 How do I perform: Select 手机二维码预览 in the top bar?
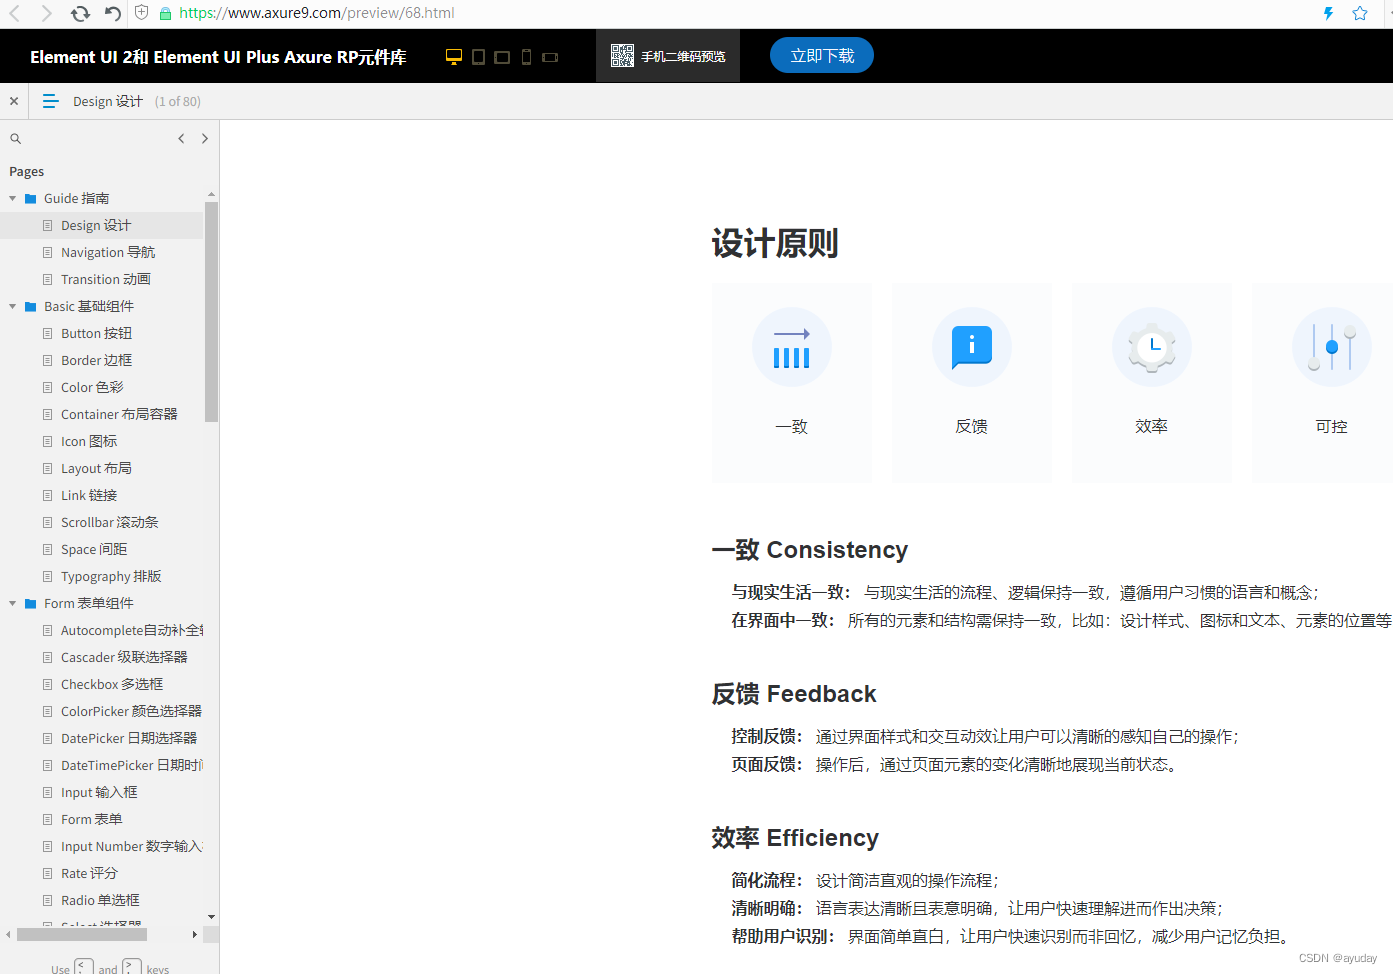pyautogui.click(x=677, y=55)
